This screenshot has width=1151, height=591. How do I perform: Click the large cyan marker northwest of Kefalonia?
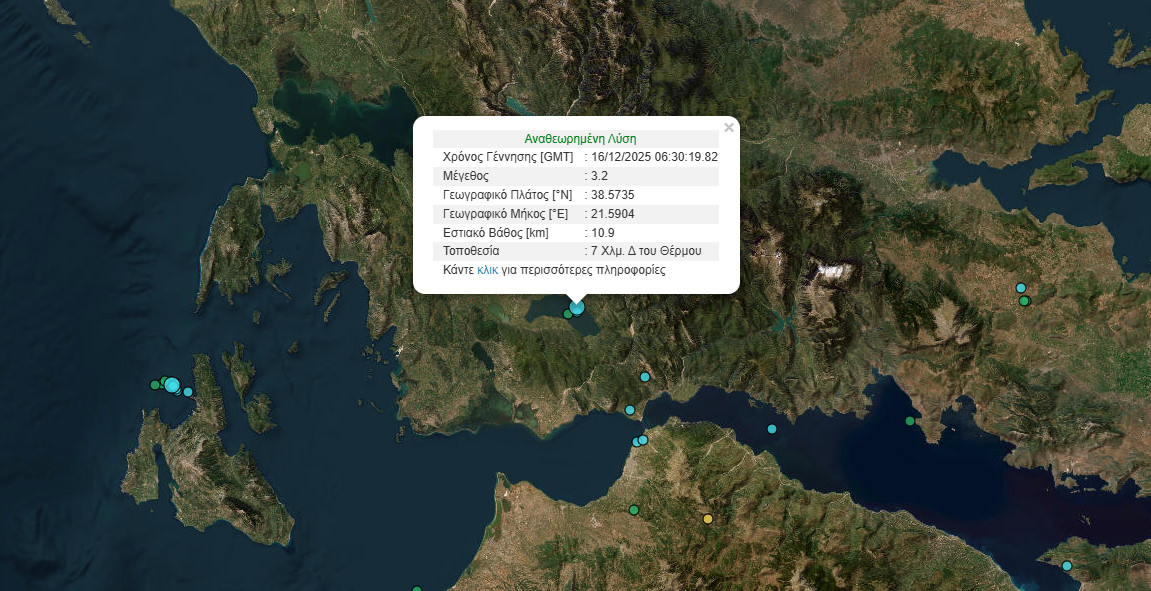tap(172, 385)
